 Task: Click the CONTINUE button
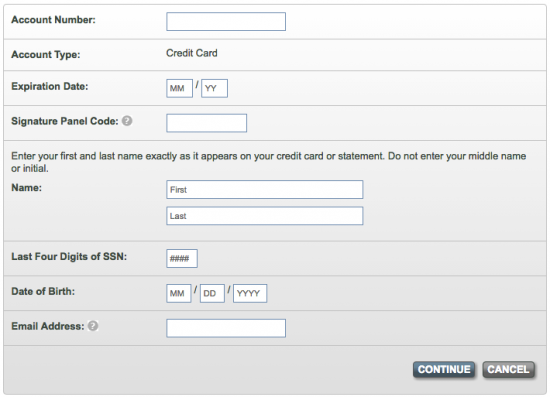click(444, 370)
